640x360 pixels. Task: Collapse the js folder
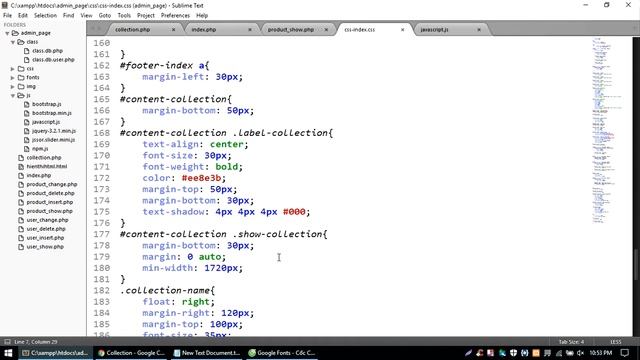[x=13, y=96]
